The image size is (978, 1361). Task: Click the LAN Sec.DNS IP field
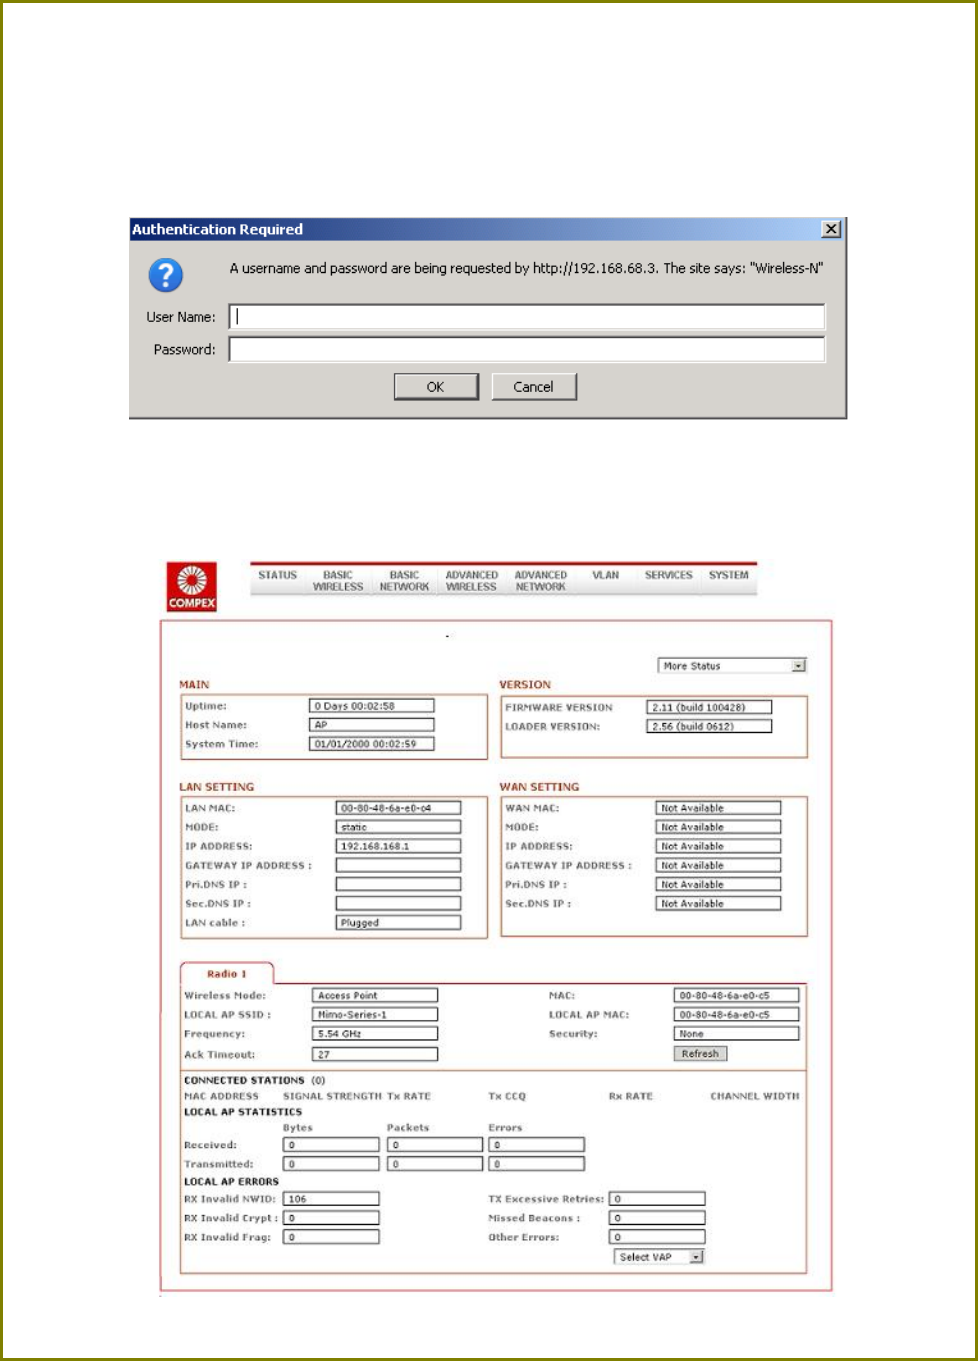click(x=398, y=903)
